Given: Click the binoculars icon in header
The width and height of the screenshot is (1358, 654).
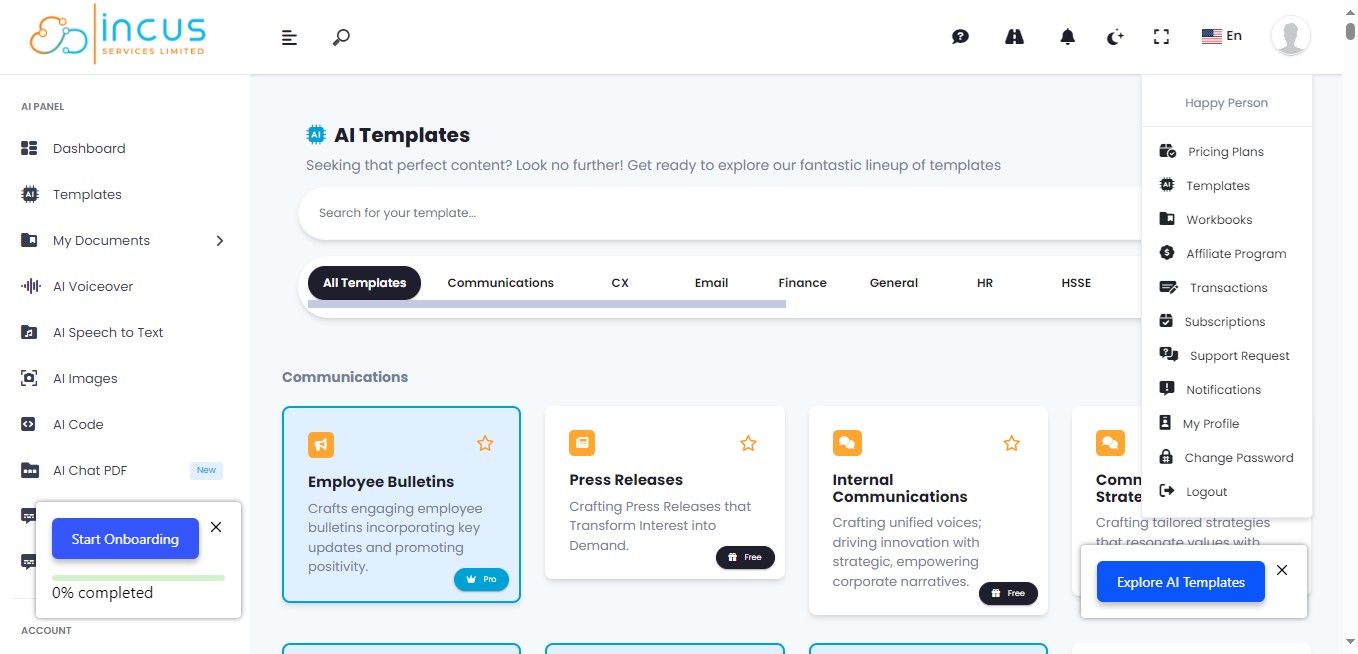Looking at the screenshot, I should (1014, 37).
